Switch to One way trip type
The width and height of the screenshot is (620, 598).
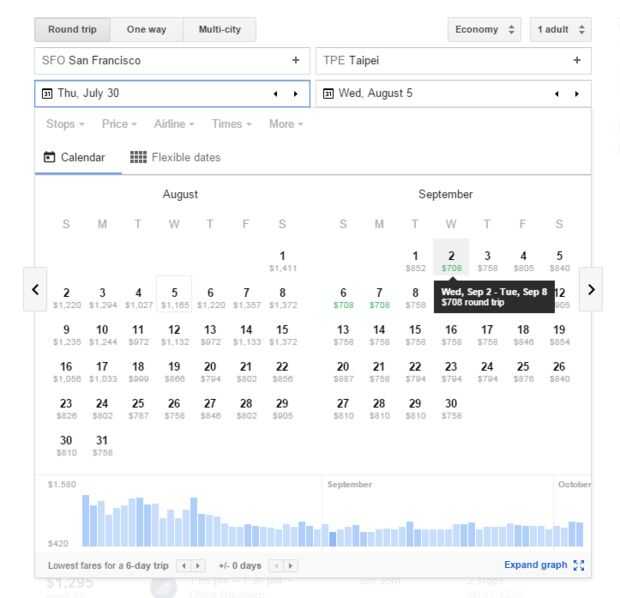click(x=147, y=29)
